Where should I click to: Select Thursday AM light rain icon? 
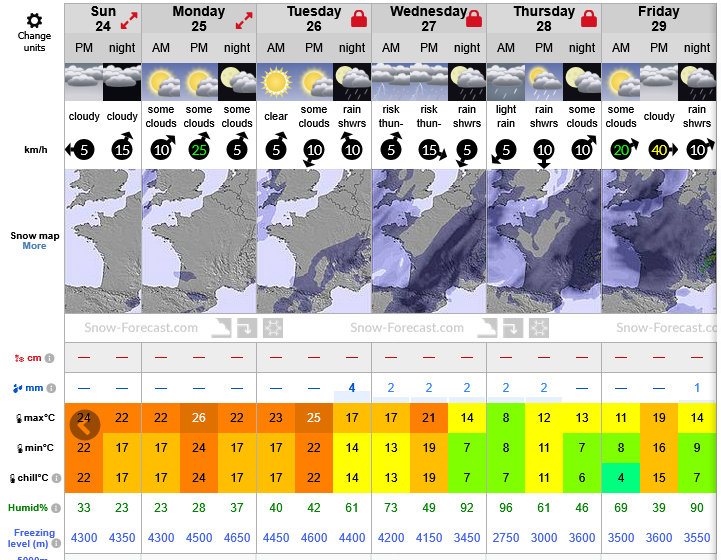pos(506,82)
